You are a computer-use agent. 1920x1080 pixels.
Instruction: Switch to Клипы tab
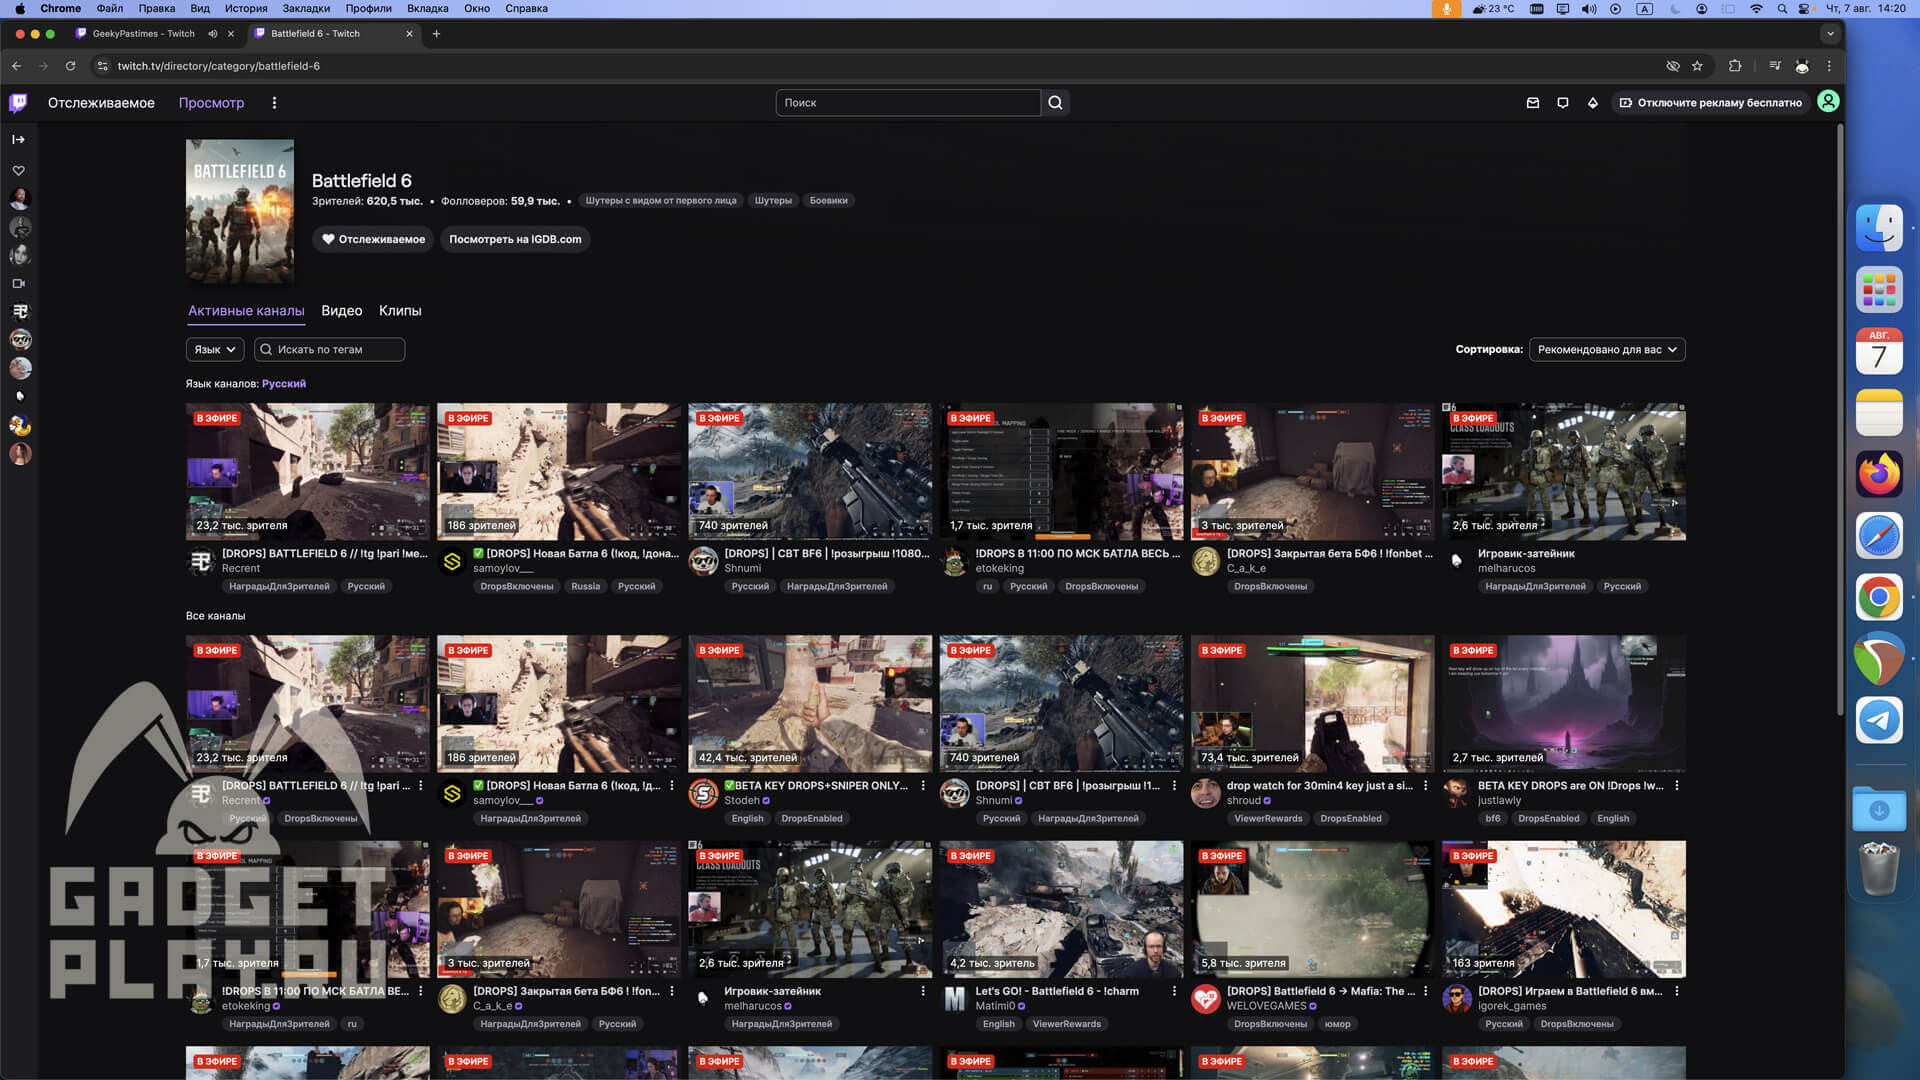[400, 311]
